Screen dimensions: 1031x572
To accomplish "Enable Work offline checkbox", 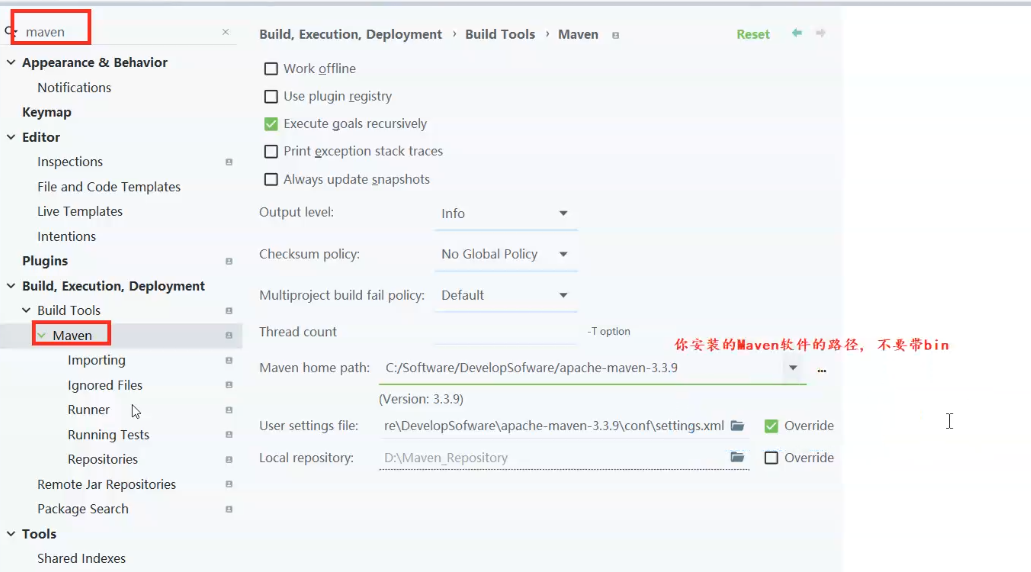I will (x=271, y=68).
